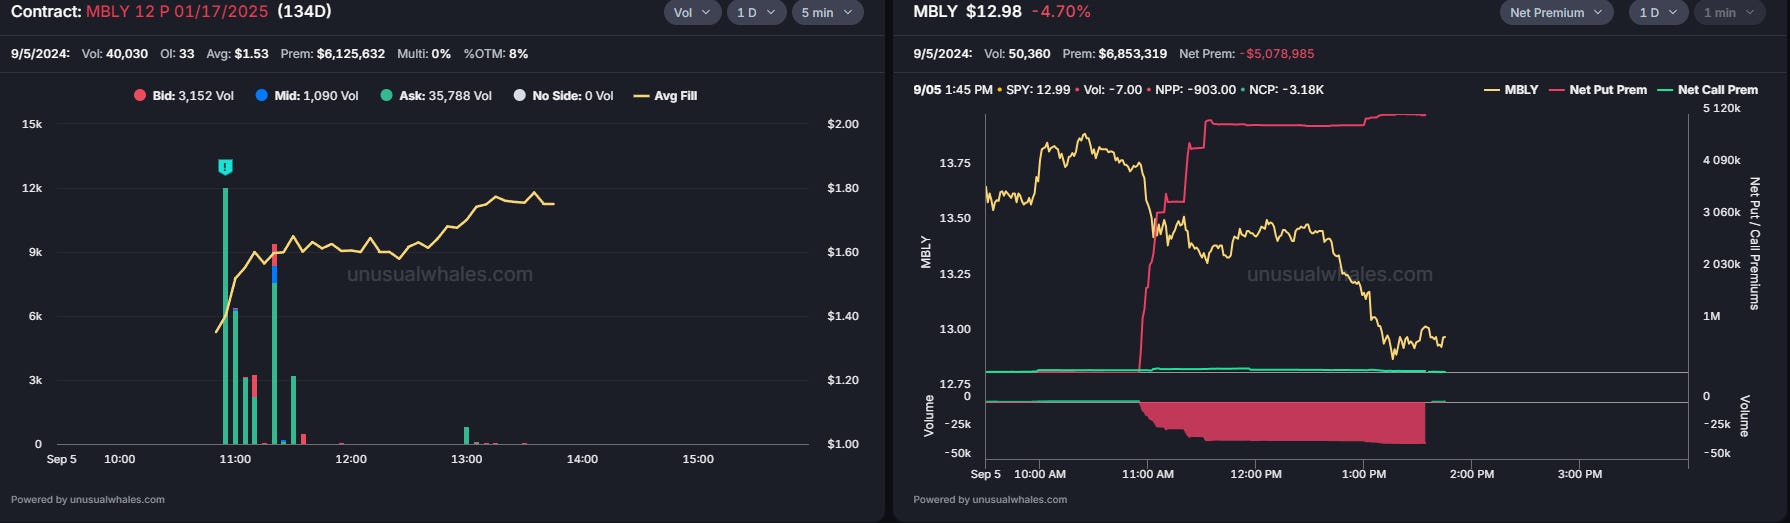Click the 9/05 1:45 PM tooltip timestamp

point(953,90)
